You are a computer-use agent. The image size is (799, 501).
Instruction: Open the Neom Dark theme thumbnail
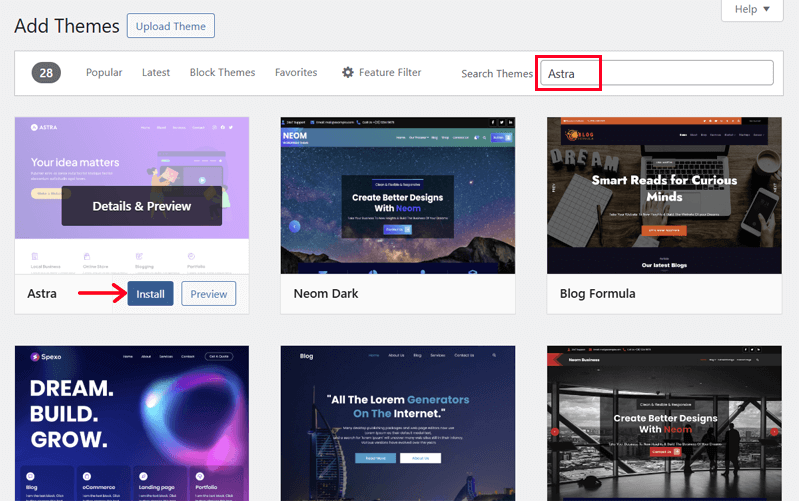coord(397,195)
